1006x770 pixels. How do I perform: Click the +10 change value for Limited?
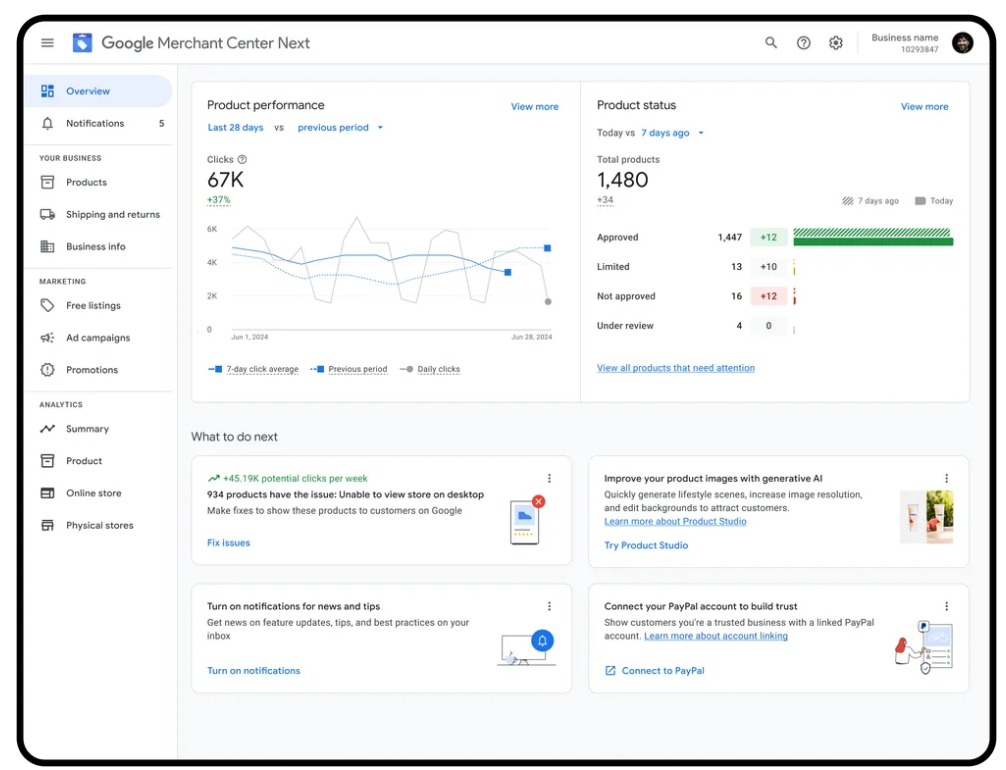pos(768,266)
